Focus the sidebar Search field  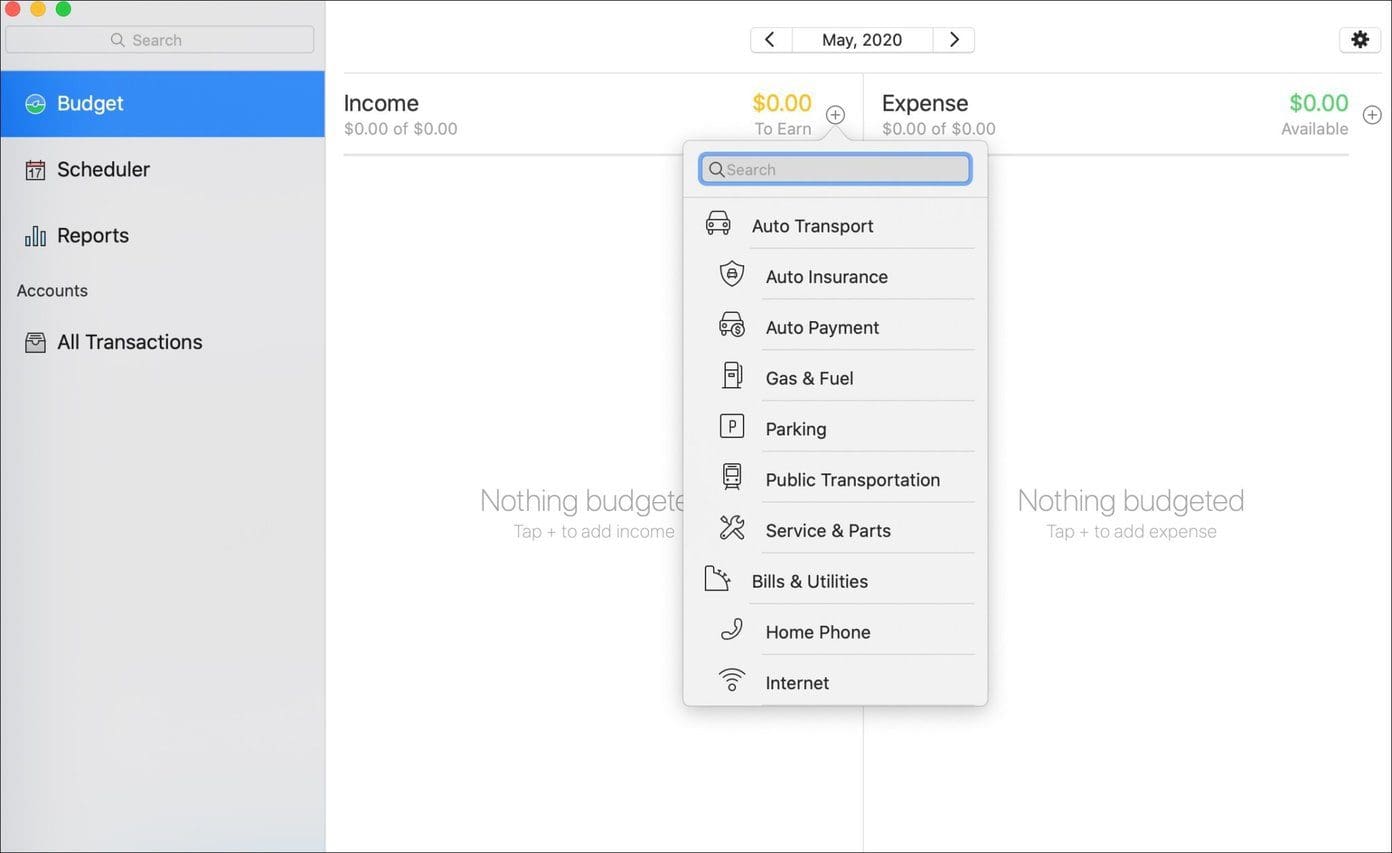(x=160, y=40)
